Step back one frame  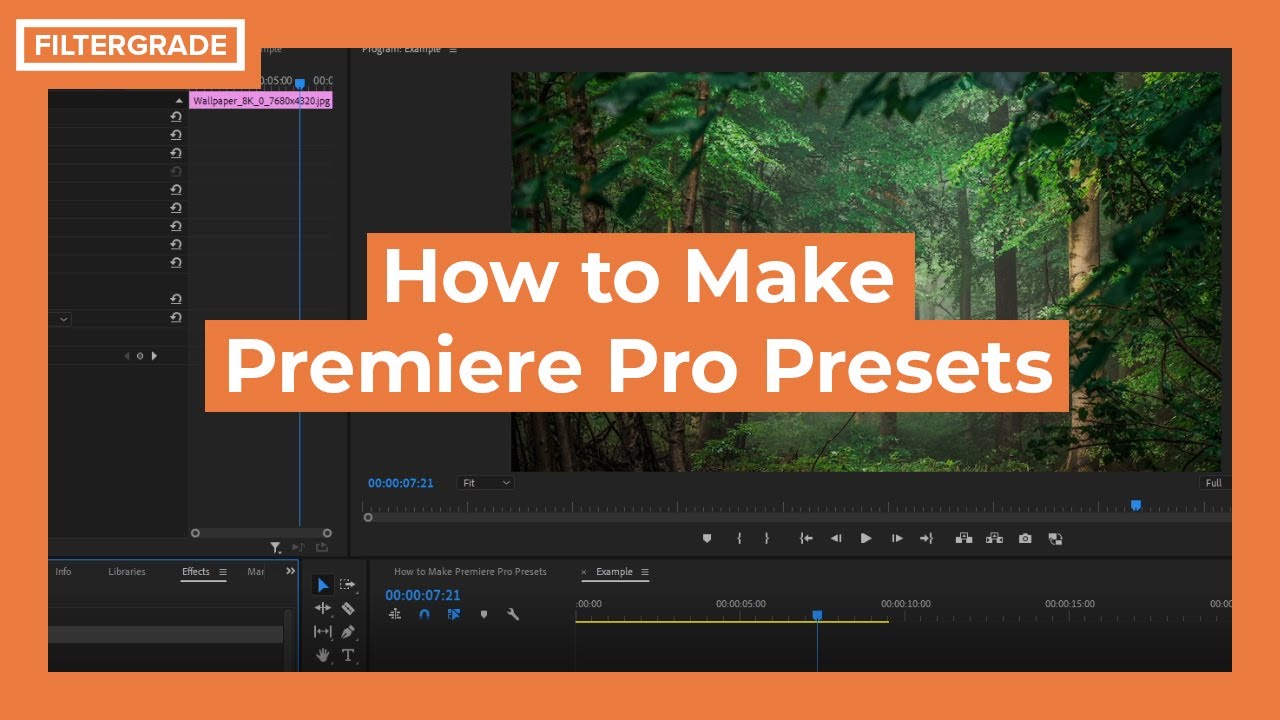836,538
